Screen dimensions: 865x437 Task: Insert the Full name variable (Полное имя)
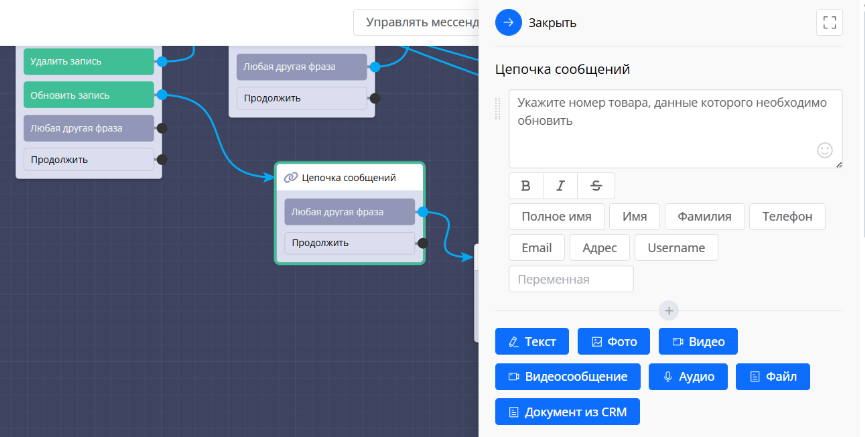pyautogui.click(x=556, y=216)
